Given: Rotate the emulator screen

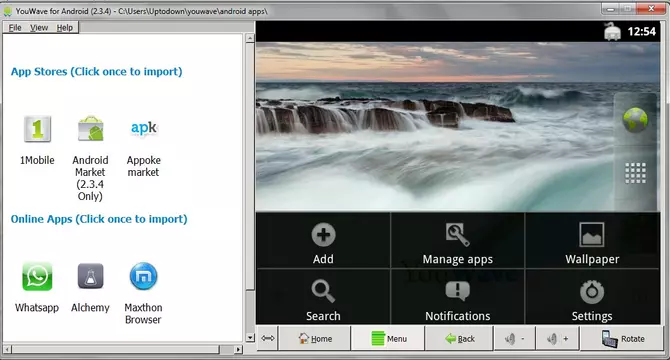Looking at the screenshot, I should point(623,339).
